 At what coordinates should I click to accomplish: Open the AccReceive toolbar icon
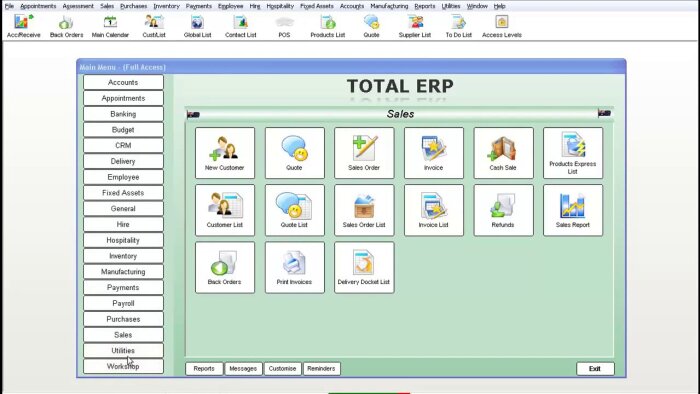(23, 26)
